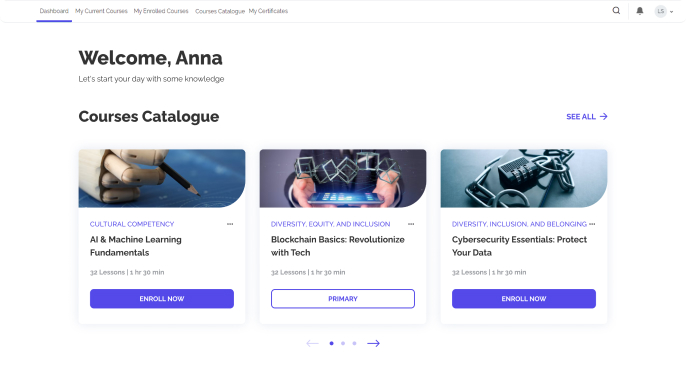
Task: Open My Certificates navigation tab
Action: [x=268, y=11]
